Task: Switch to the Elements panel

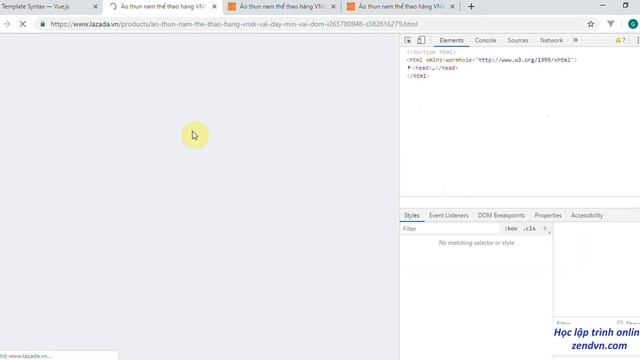Action: point(451,40)
